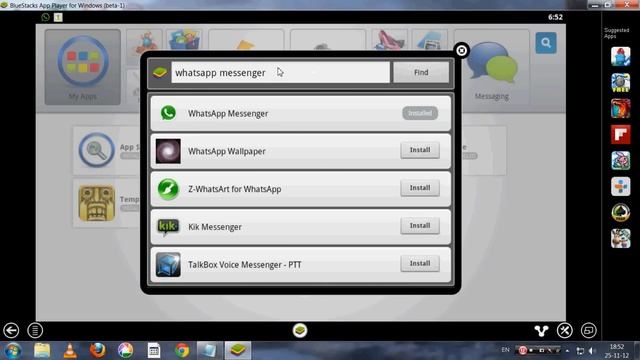This screenshot has height=360, width=640.
Task: Select Z-WhatsArt for WhatsApp result text
Action: click(x=235, y=189)
